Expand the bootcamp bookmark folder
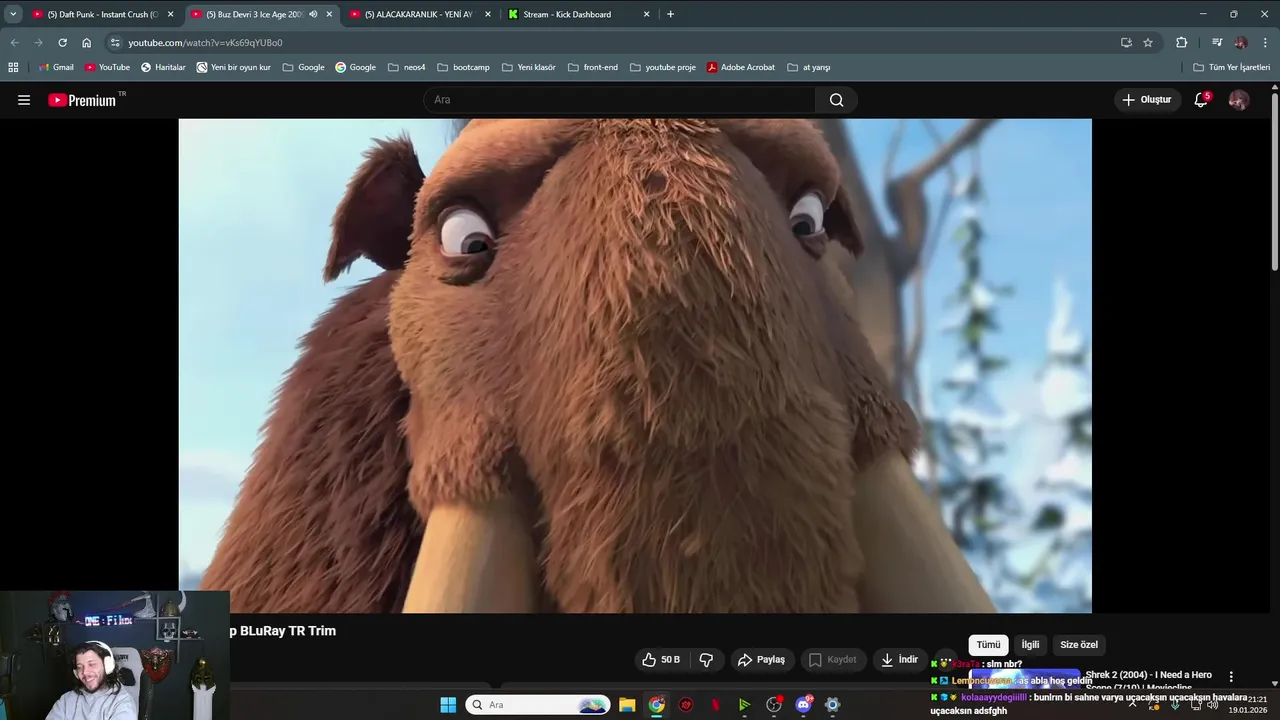The width and height of the screenshot is (1280, 720). point(463,67)
